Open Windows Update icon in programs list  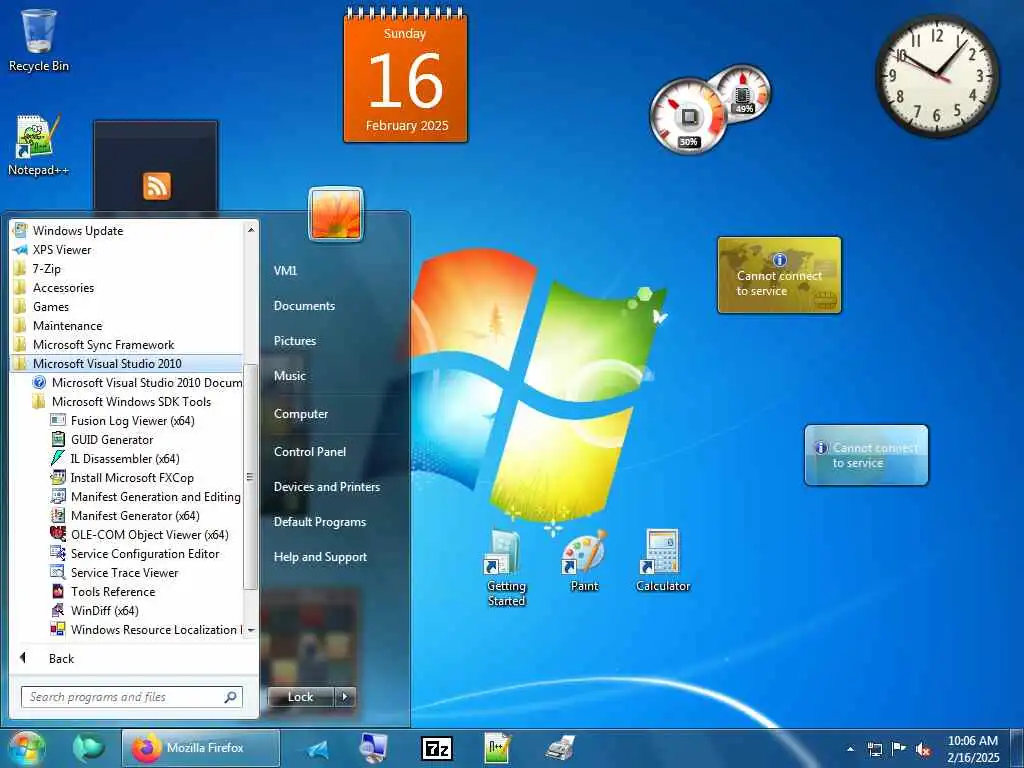tap(20, 231)
